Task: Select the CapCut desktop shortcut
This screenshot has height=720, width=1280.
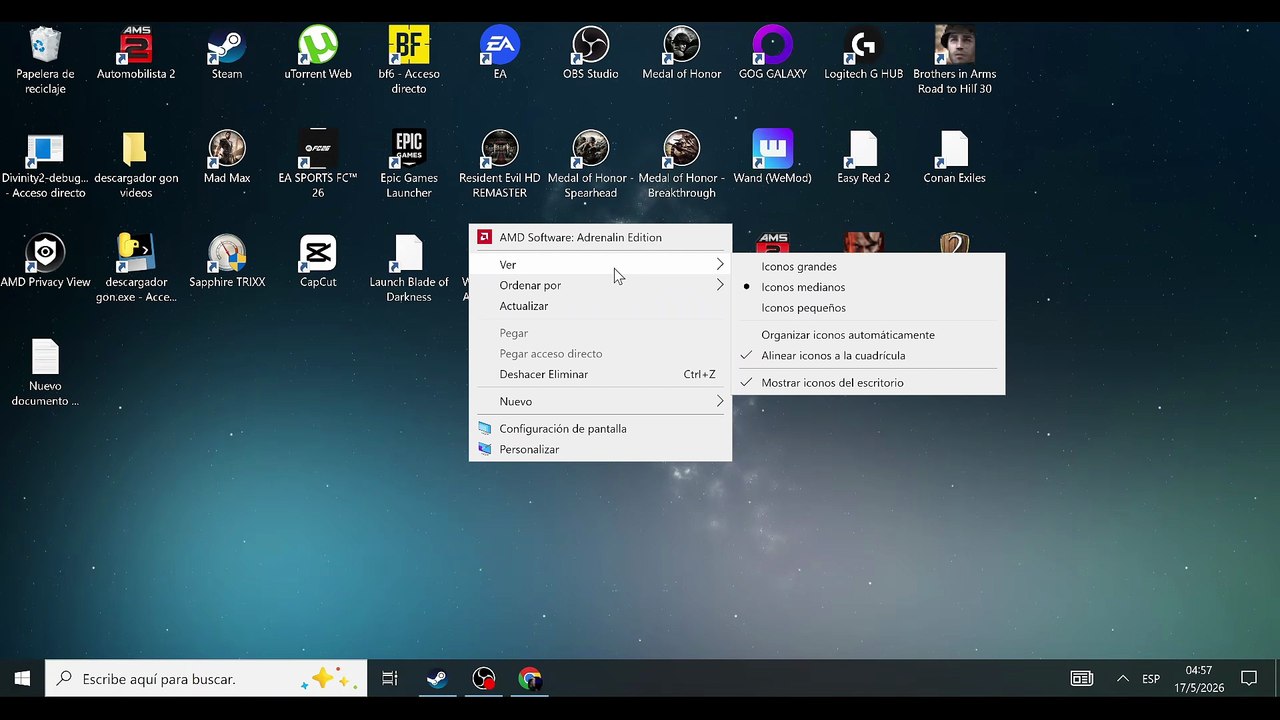Action: point(318,262)
